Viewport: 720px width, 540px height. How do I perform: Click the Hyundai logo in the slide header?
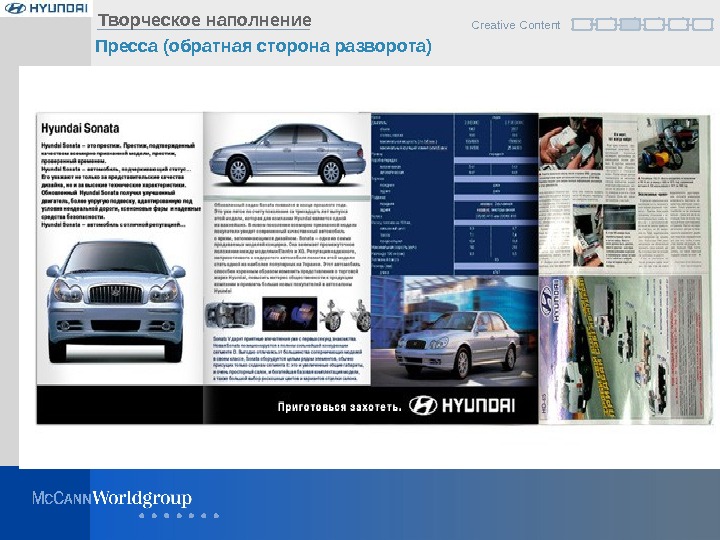tap(46, 8)
